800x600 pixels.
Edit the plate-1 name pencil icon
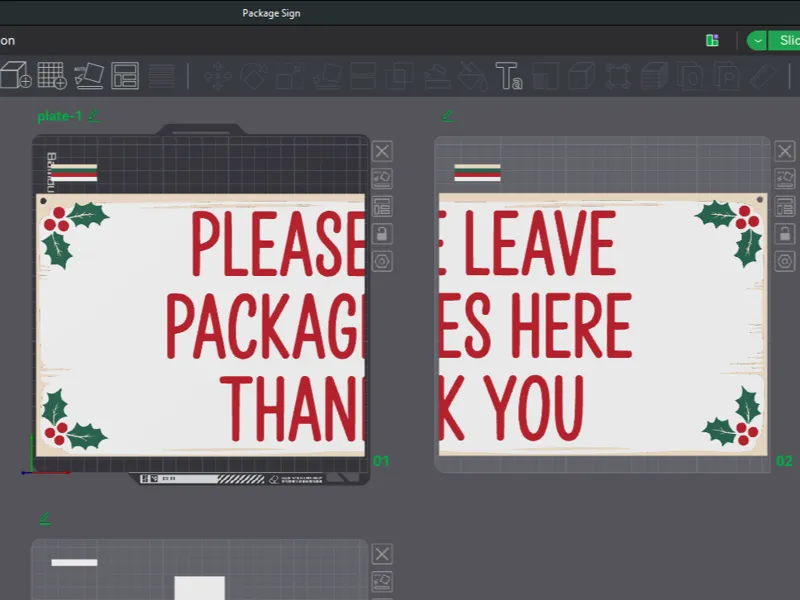tap(93, 116)
